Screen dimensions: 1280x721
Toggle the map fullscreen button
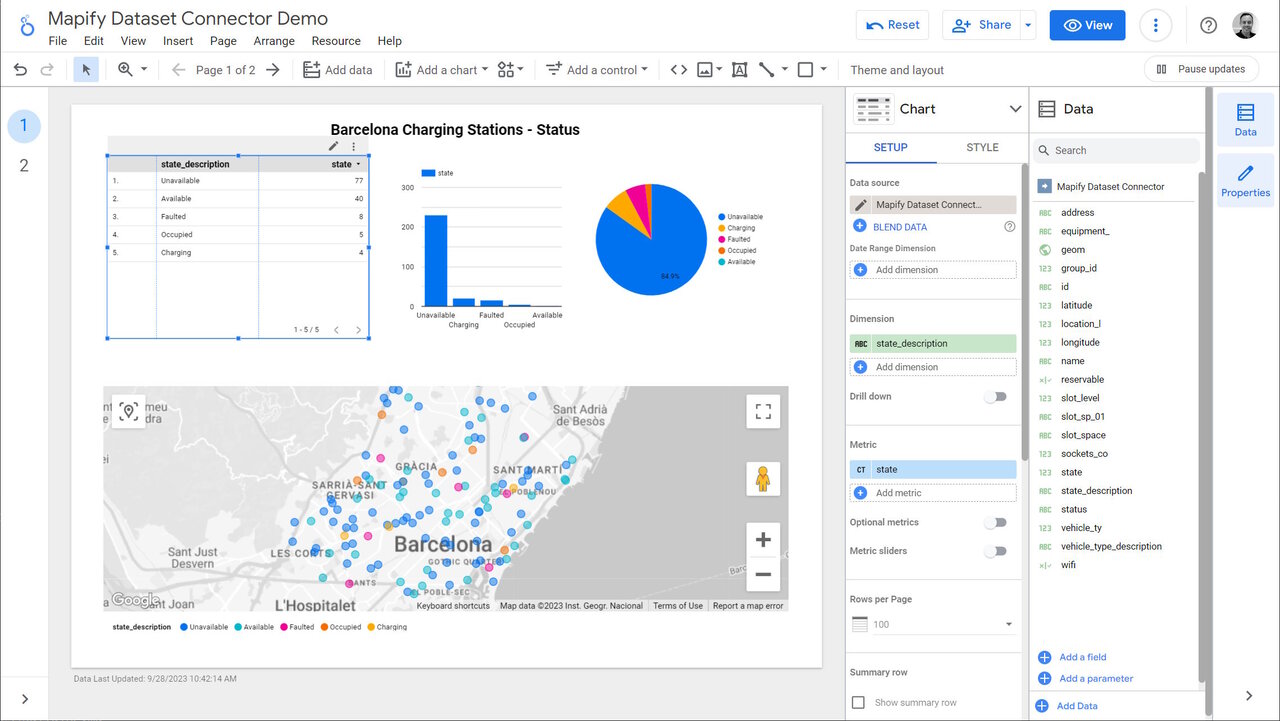[763, 411]
